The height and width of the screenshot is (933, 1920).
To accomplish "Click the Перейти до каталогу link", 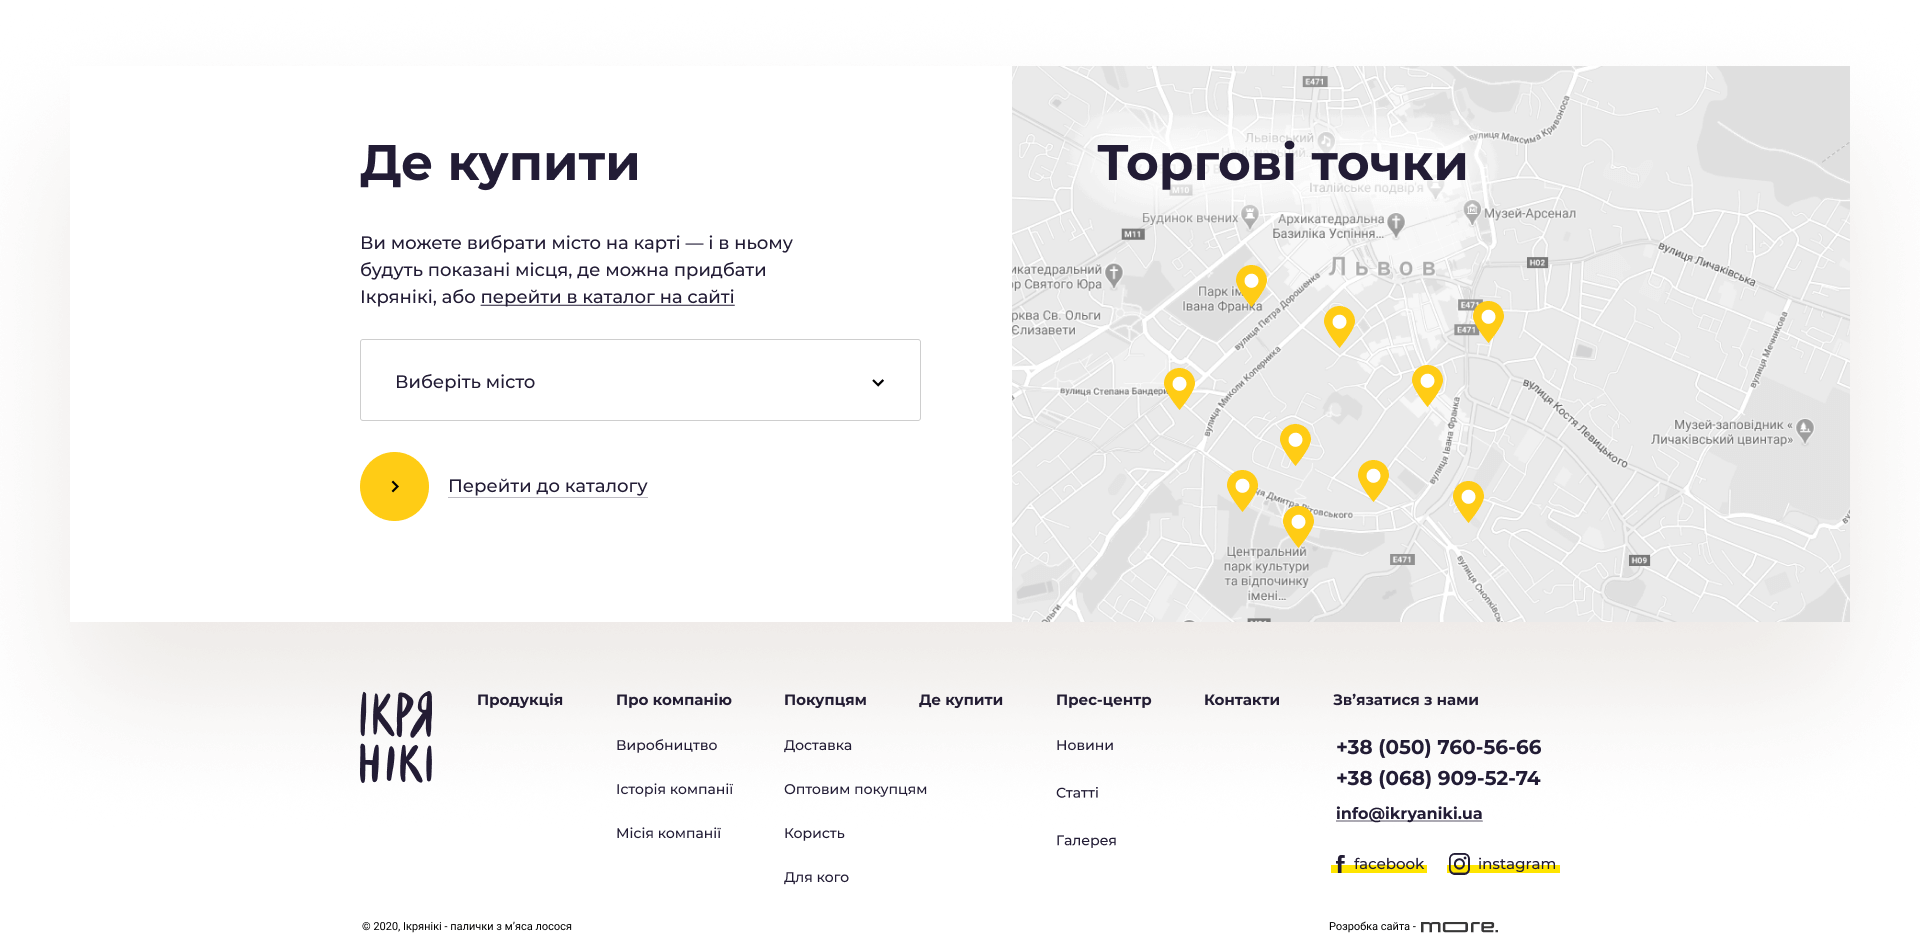I will pos(547,486).
